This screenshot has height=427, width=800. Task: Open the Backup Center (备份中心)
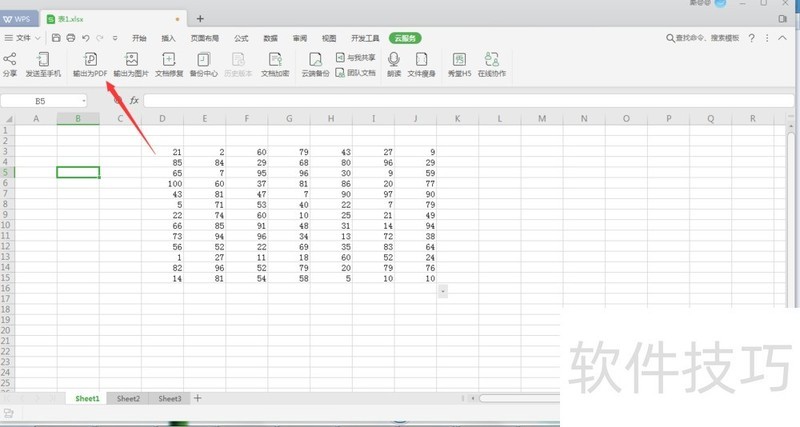pyautogui.click(x=204, y=64)
